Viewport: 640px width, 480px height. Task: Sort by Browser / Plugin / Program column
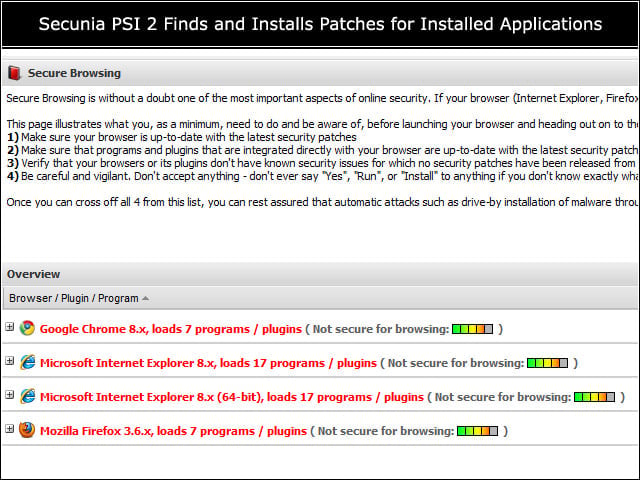coord(79,298)
